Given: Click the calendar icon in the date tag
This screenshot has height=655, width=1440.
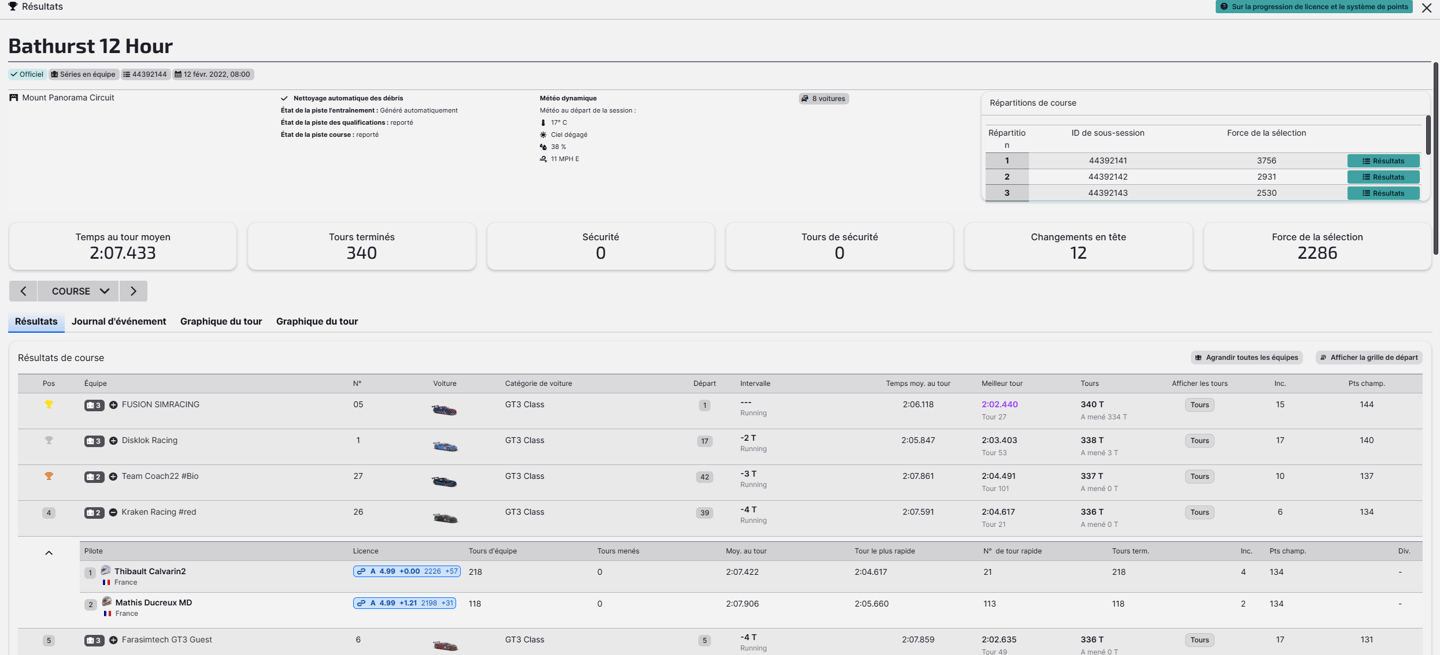Looking at the screenshot, I should click(178, 74).
